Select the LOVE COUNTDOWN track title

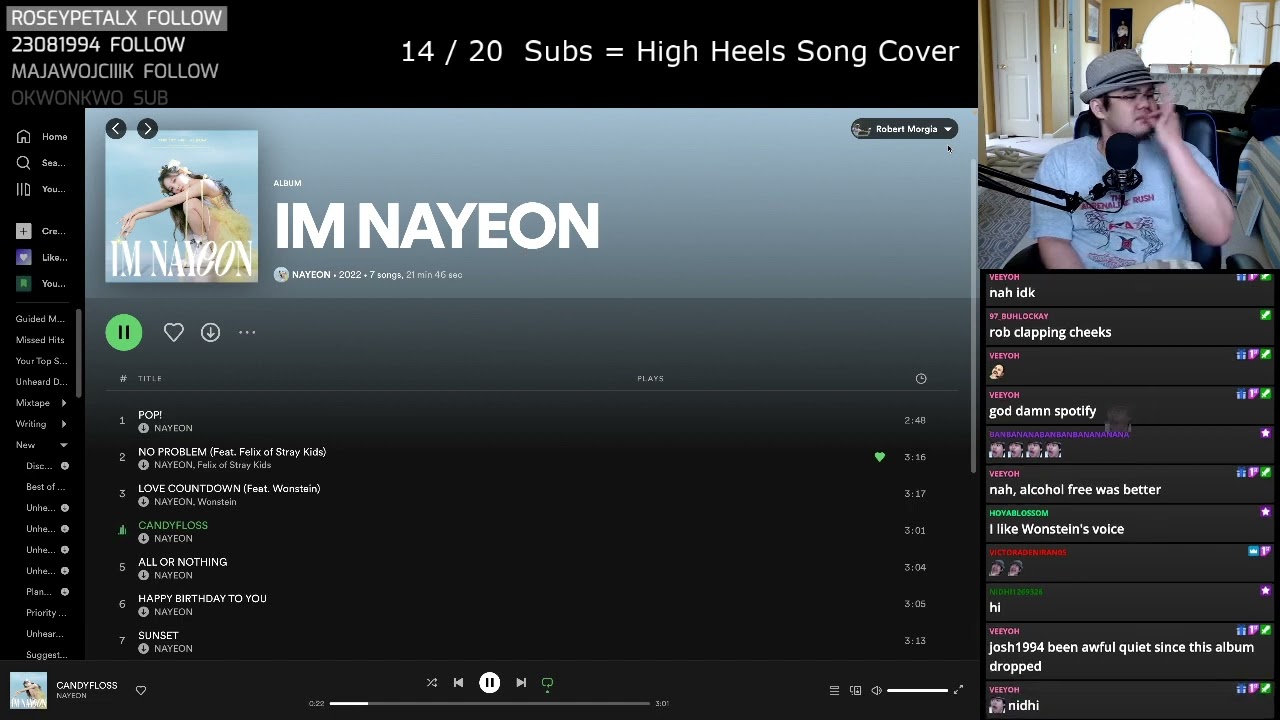(x=229, y=489)
